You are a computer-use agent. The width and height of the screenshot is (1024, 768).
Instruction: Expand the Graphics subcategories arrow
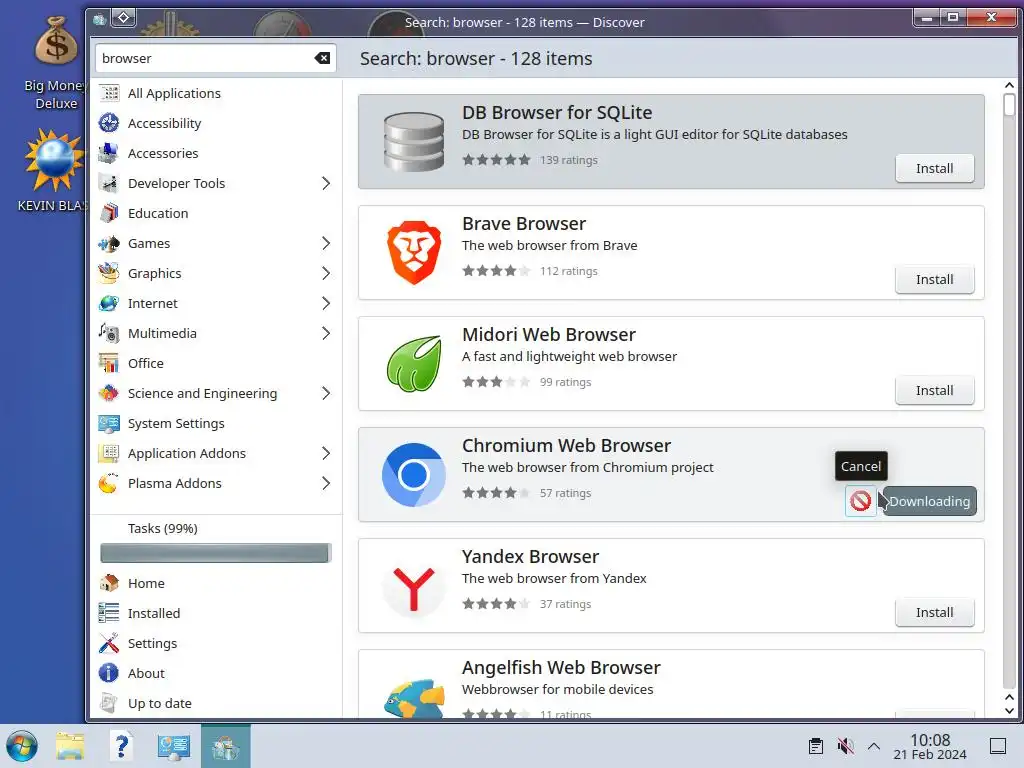tap(326, 274)
